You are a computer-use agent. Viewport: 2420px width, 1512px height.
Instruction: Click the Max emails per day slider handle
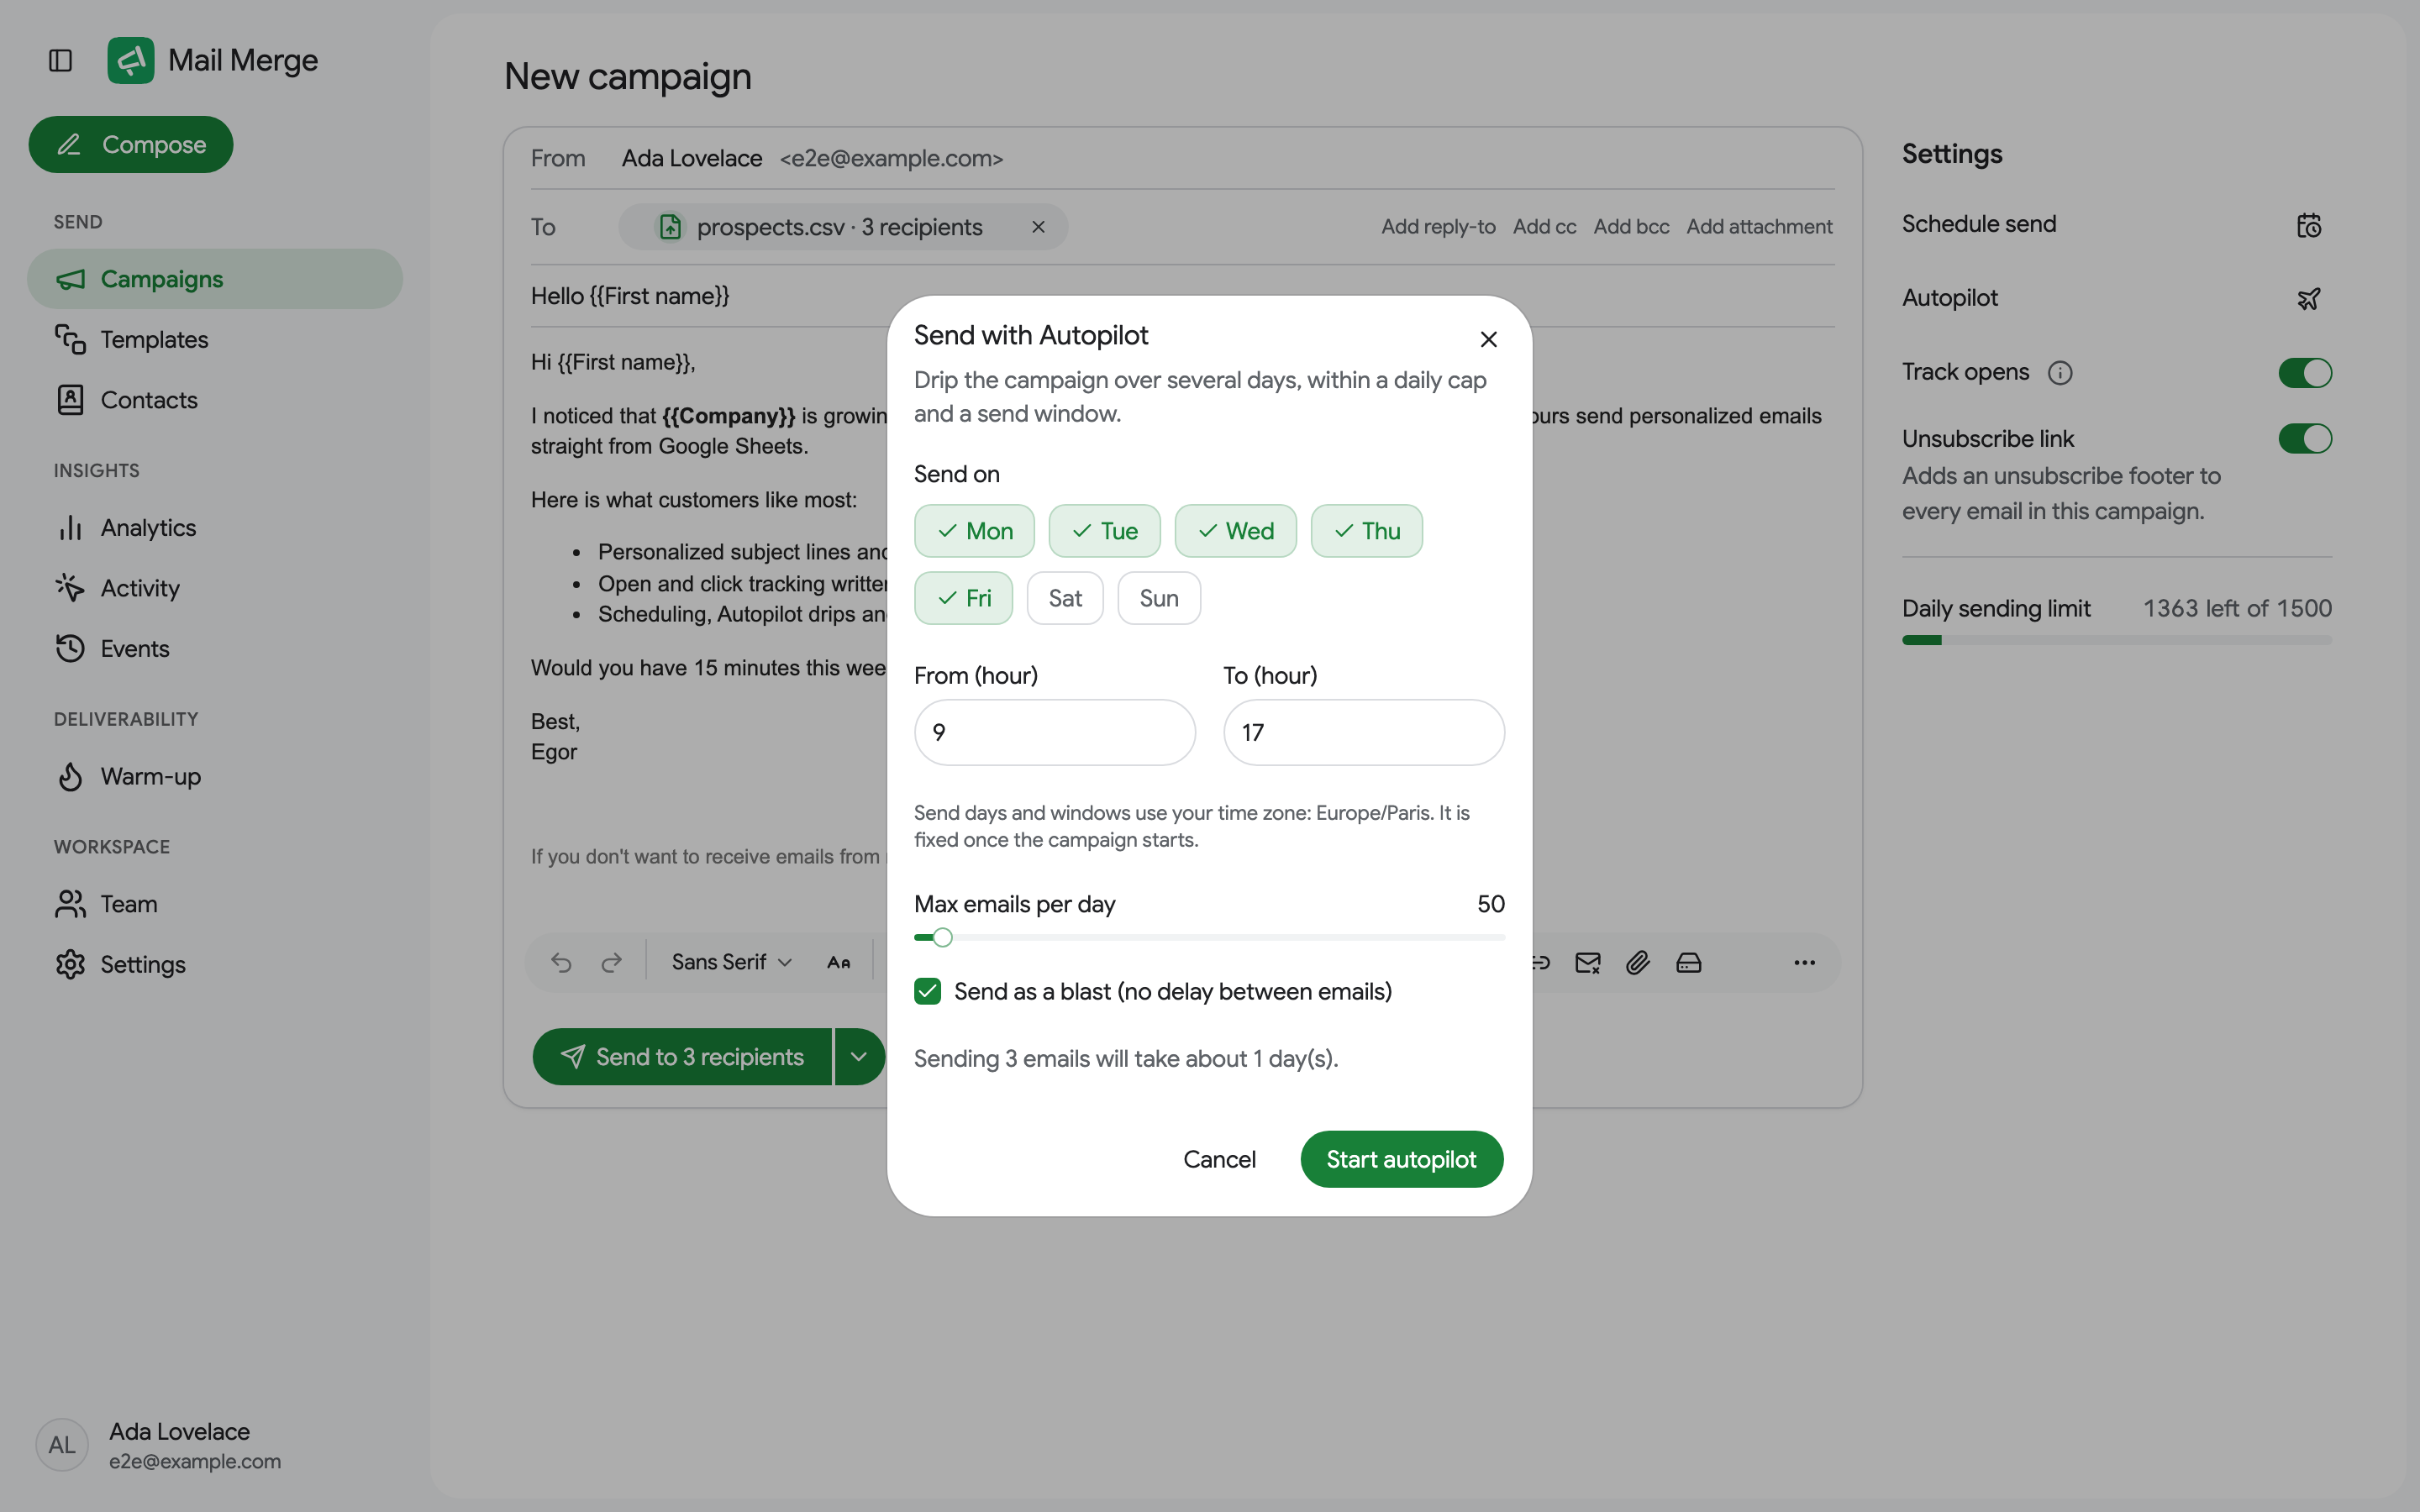pos(942,938)
